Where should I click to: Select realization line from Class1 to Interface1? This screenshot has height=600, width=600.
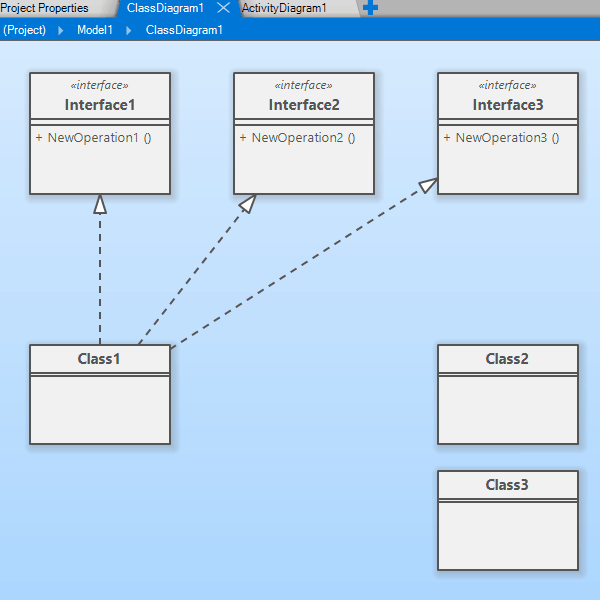pyautogui.click(x=100, y=276)
